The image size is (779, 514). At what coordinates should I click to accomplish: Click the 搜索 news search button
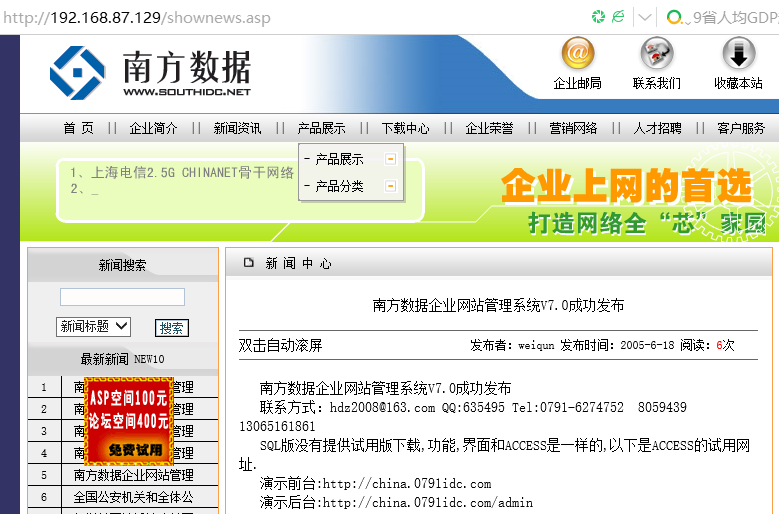coord(171,328)
